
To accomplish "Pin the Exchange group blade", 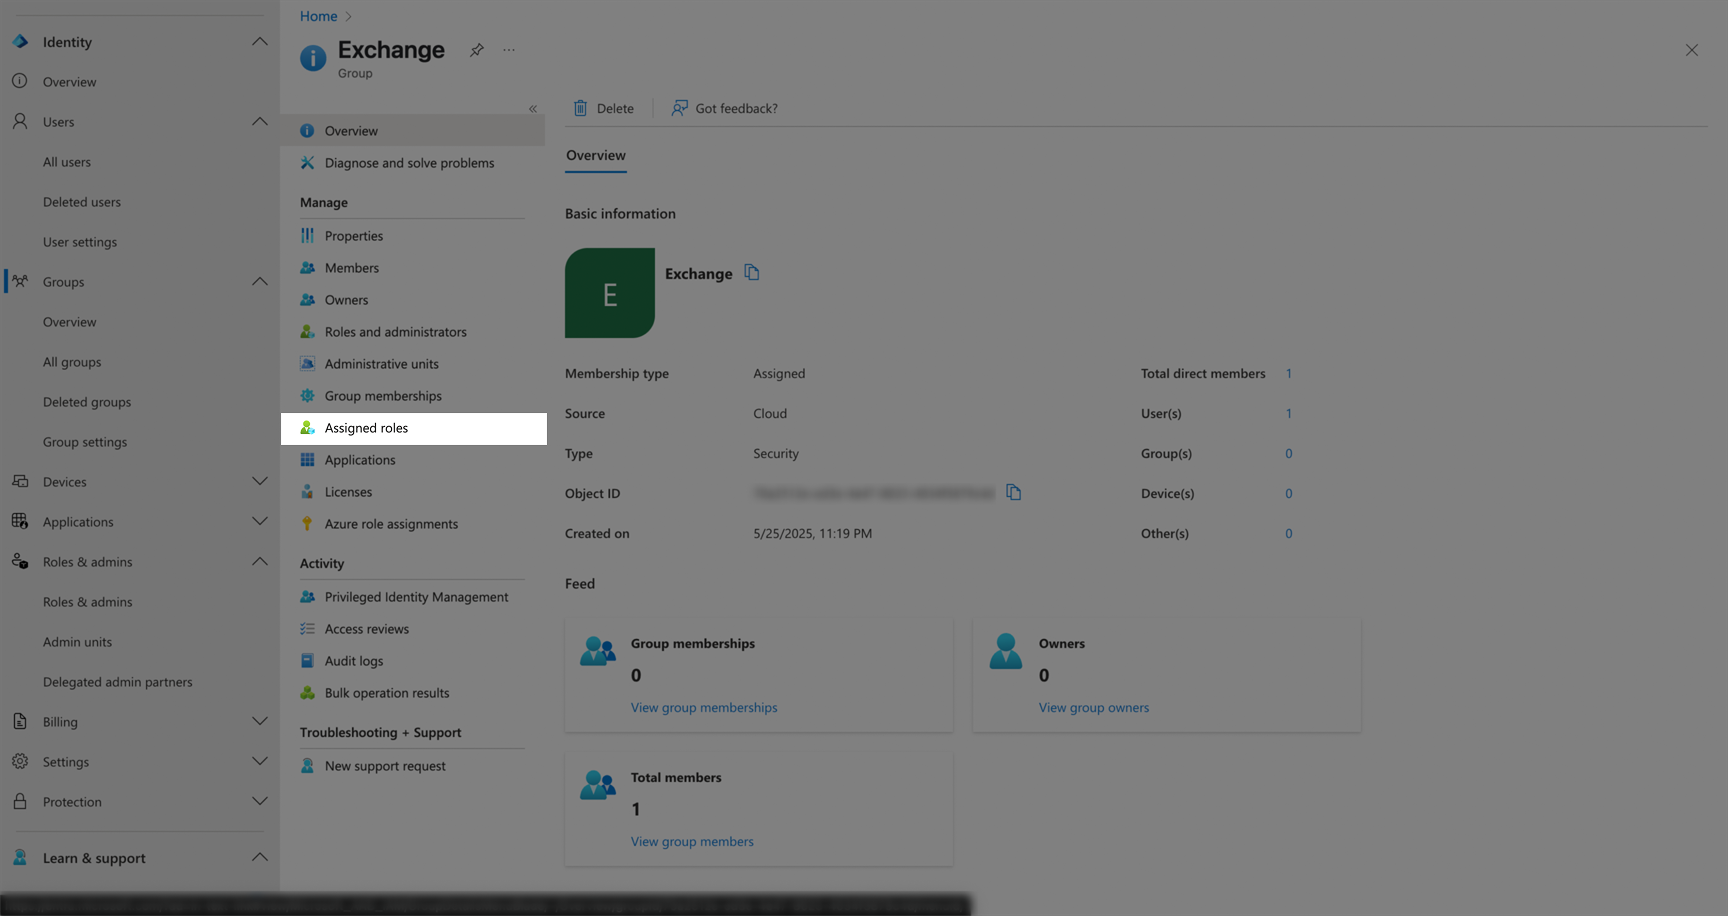I will [x=477, y=50].
